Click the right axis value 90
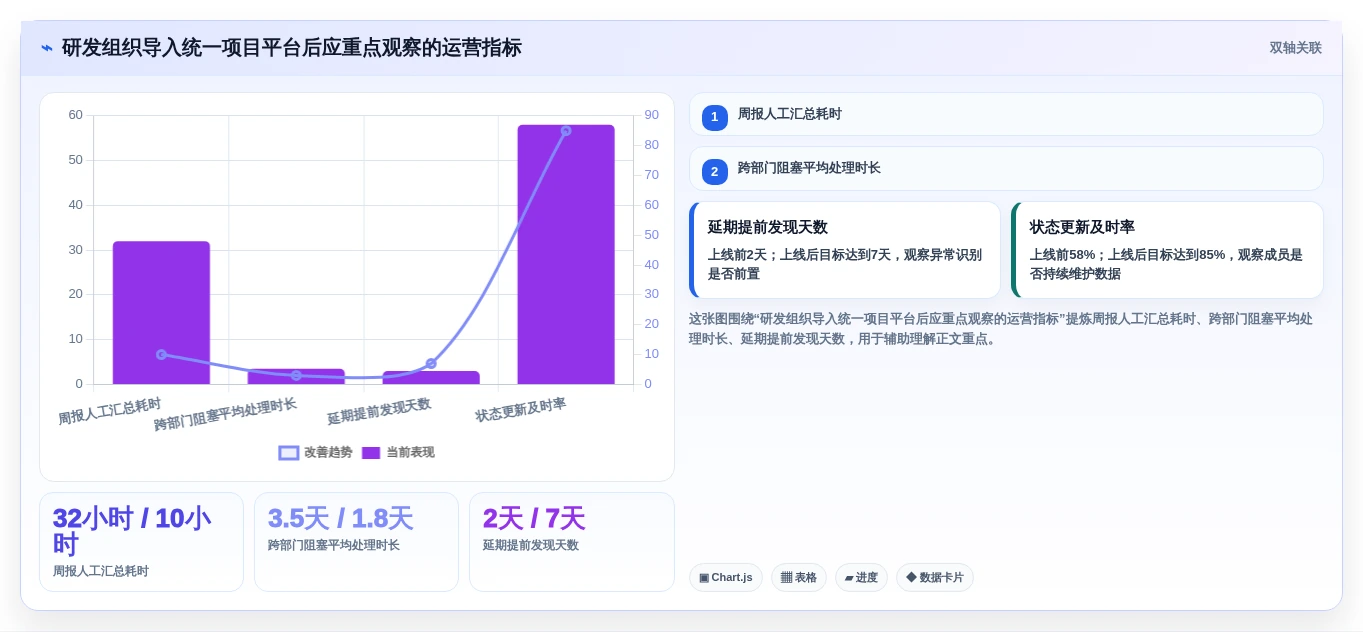1363x632 pixels. point(651,115)
